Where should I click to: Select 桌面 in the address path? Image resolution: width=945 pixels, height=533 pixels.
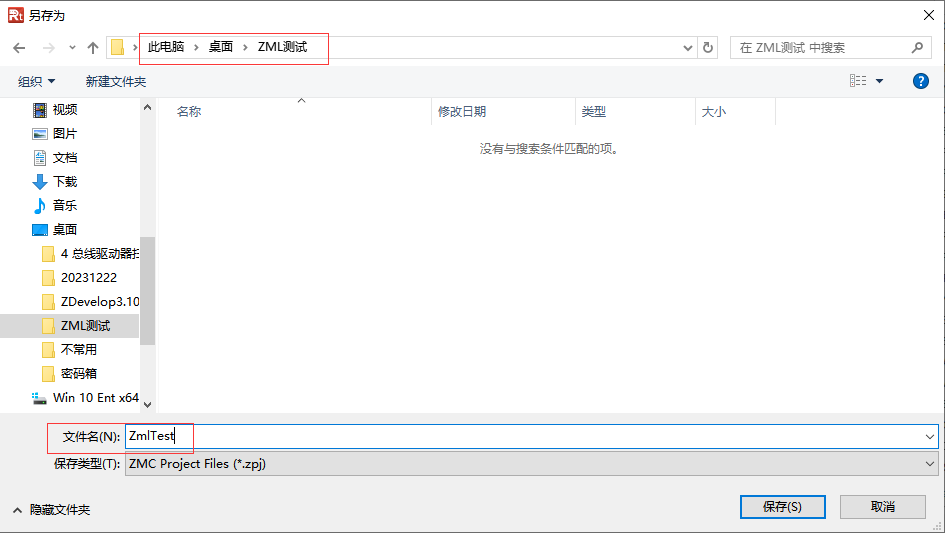221,47
